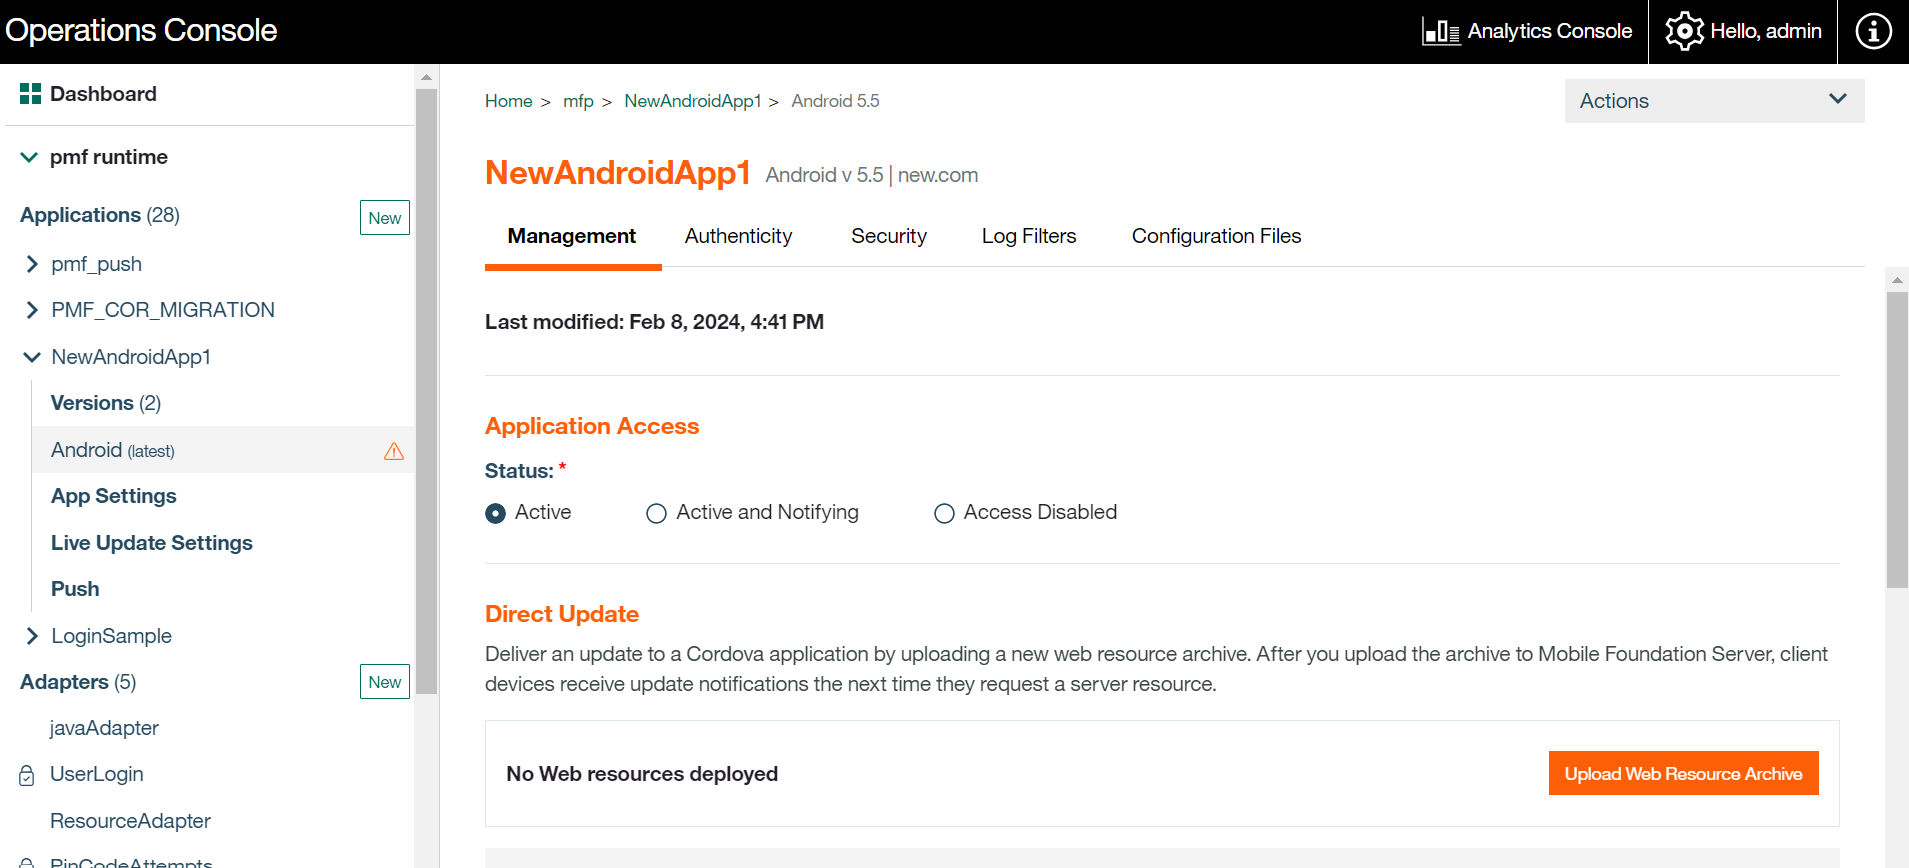Choose the Active and Notifying option
Image resolution: width=1909 pixels, height=868 pixels.
(x=656, y=513)
